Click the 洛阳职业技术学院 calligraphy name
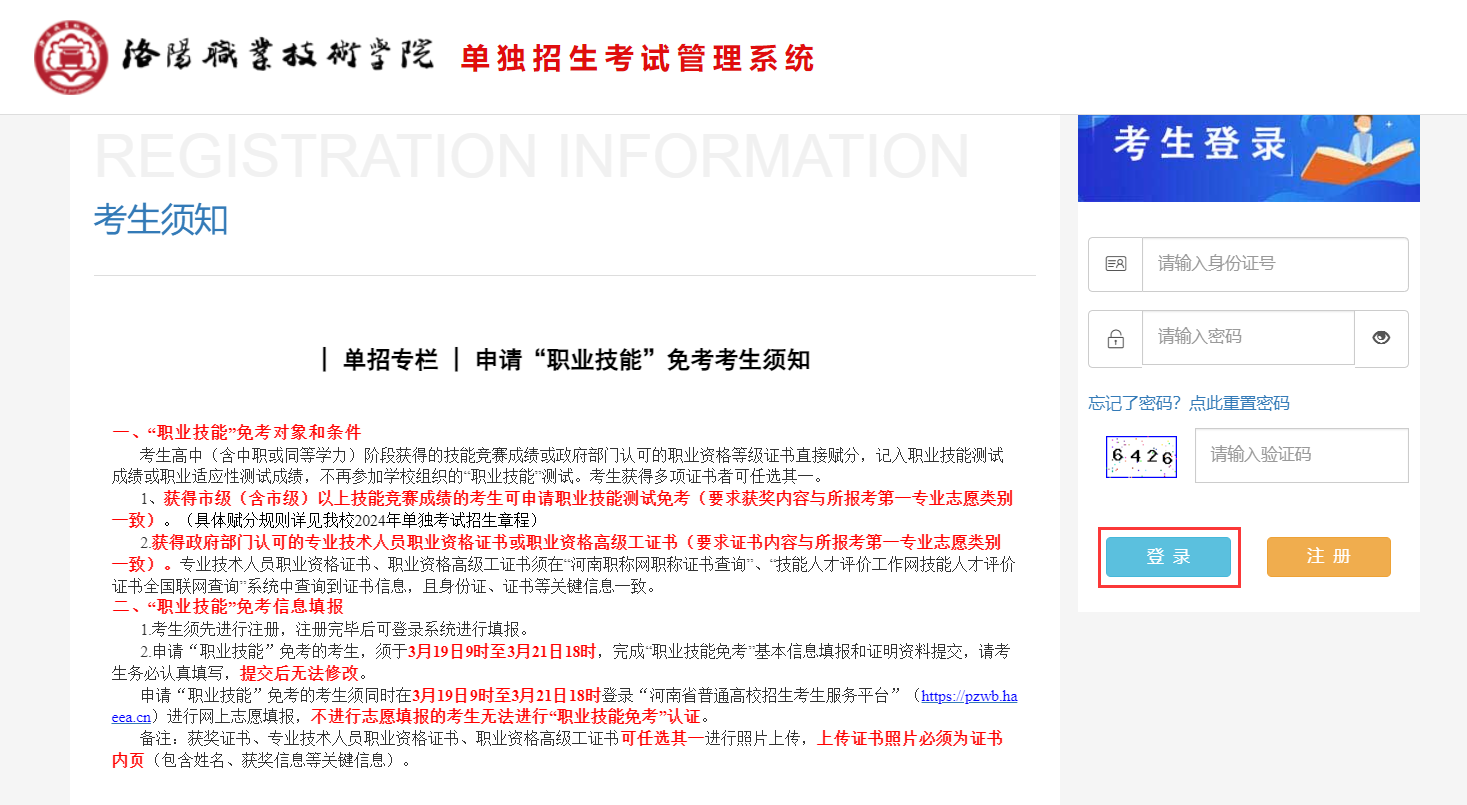Screen dimensions: 1467x805 278,57
